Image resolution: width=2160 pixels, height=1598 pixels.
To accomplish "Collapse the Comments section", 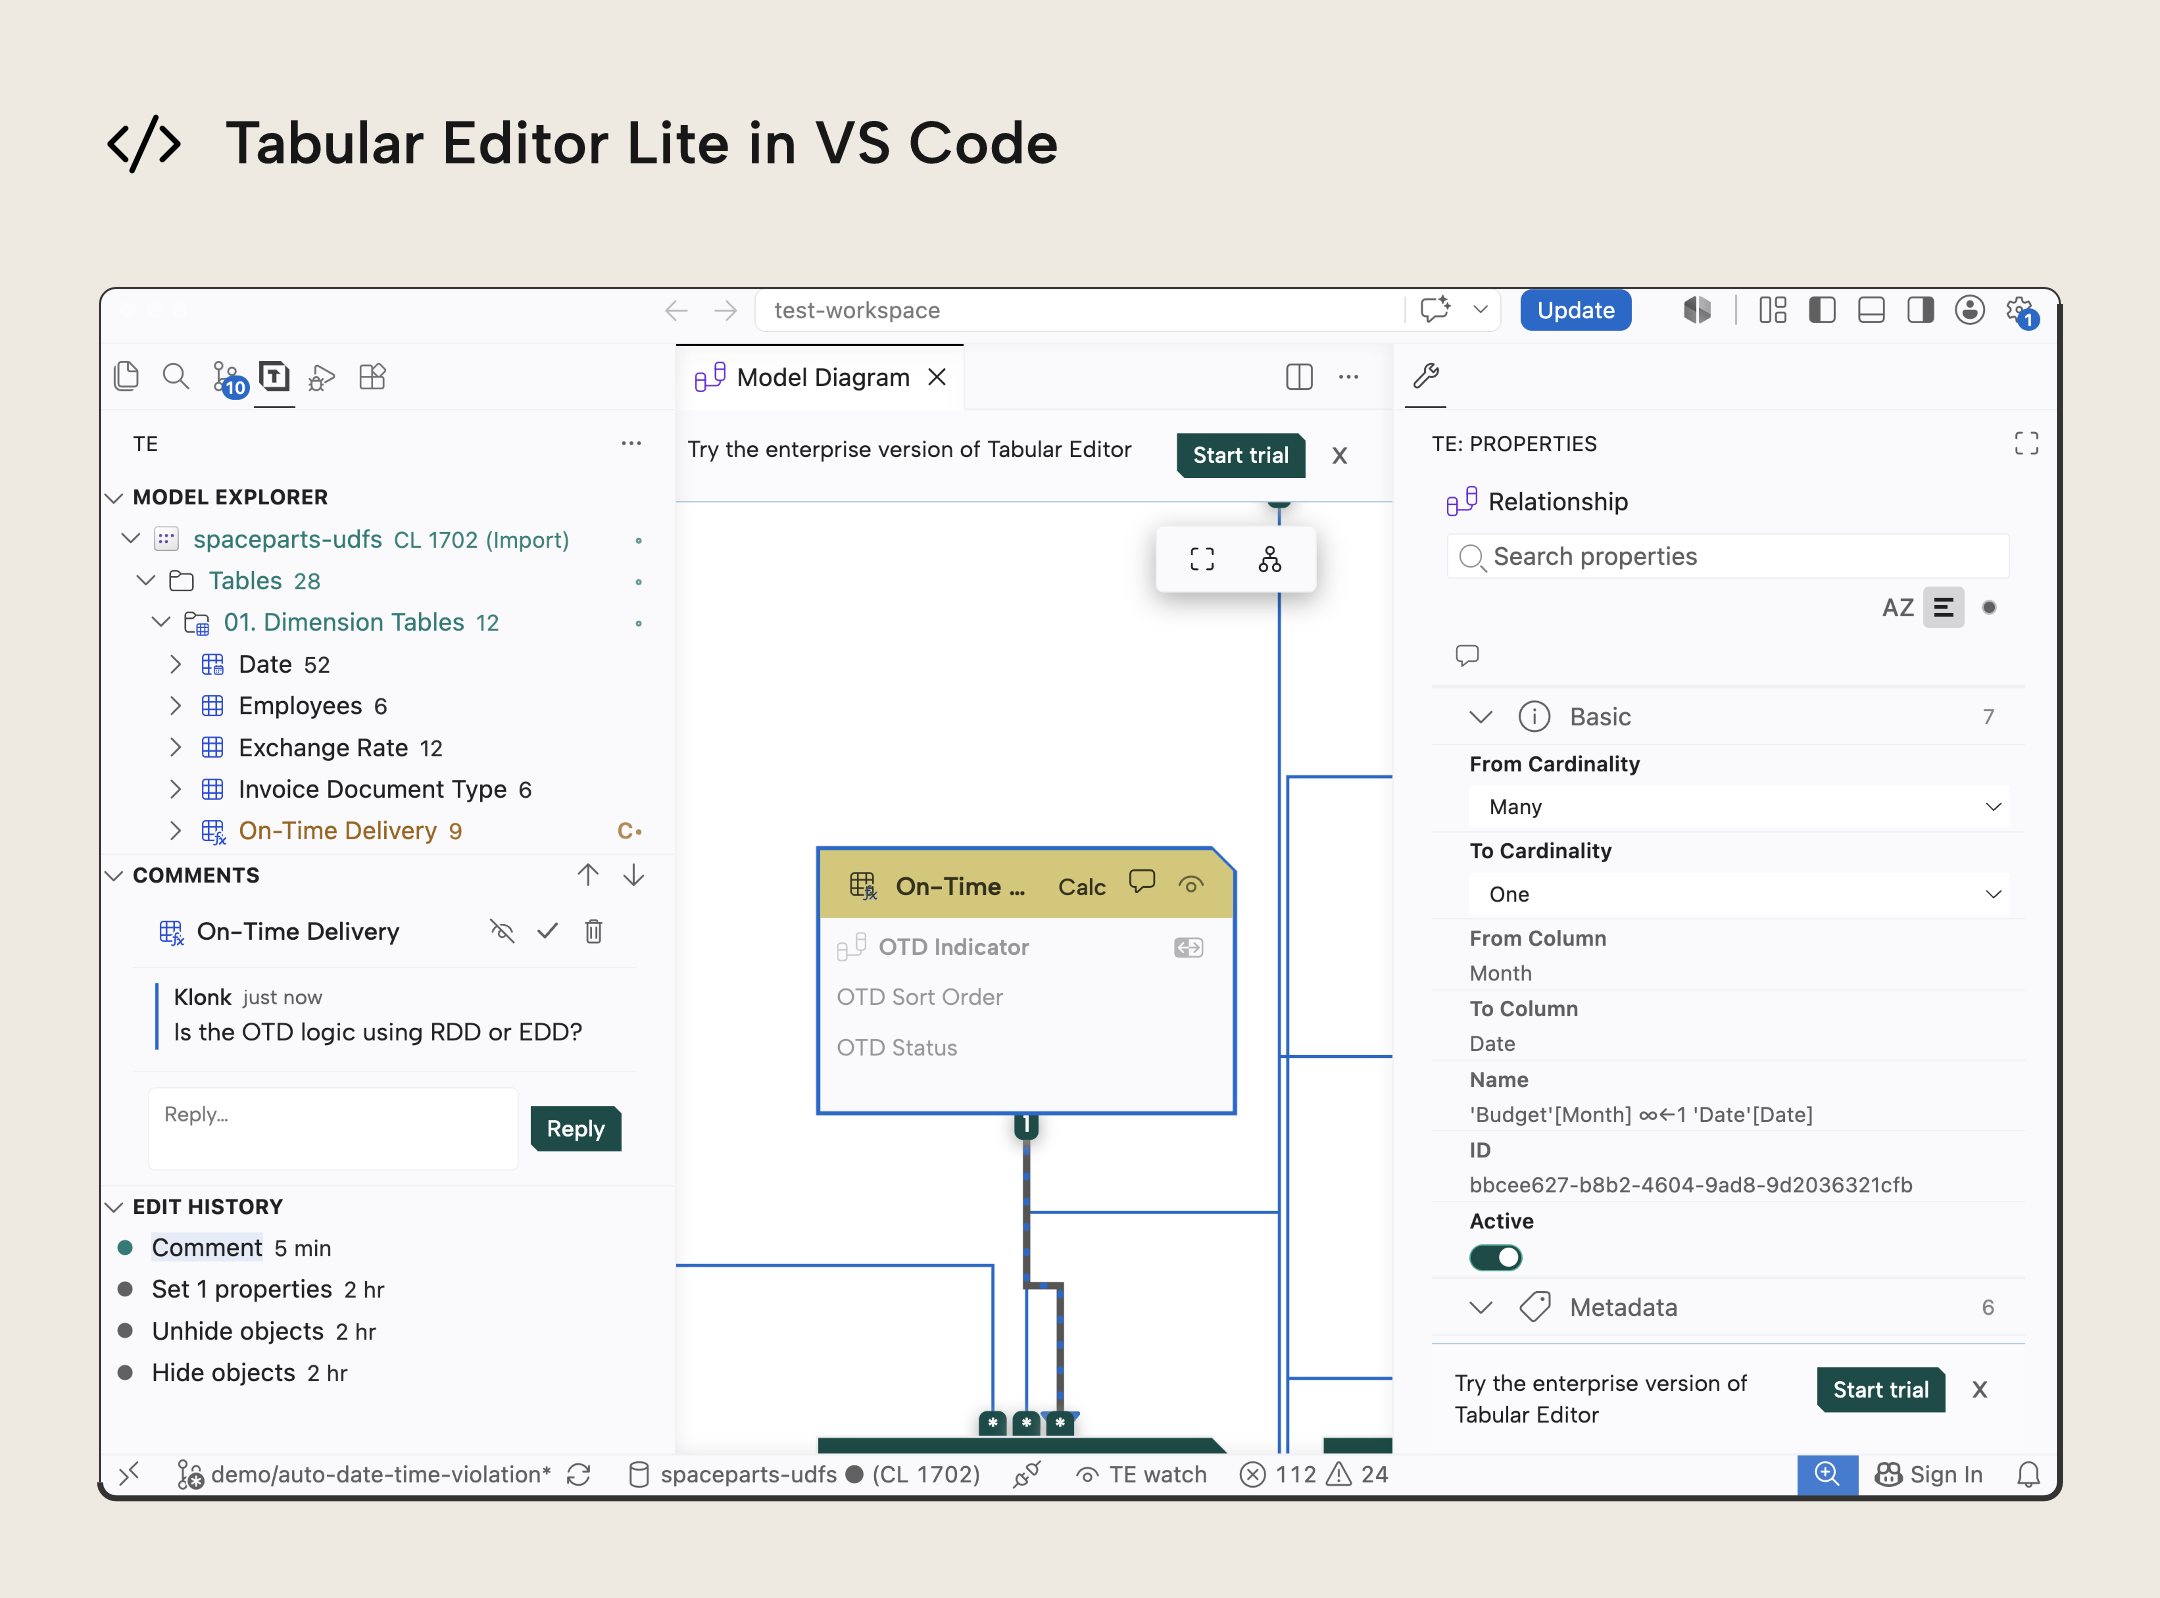I will (114, 875).
